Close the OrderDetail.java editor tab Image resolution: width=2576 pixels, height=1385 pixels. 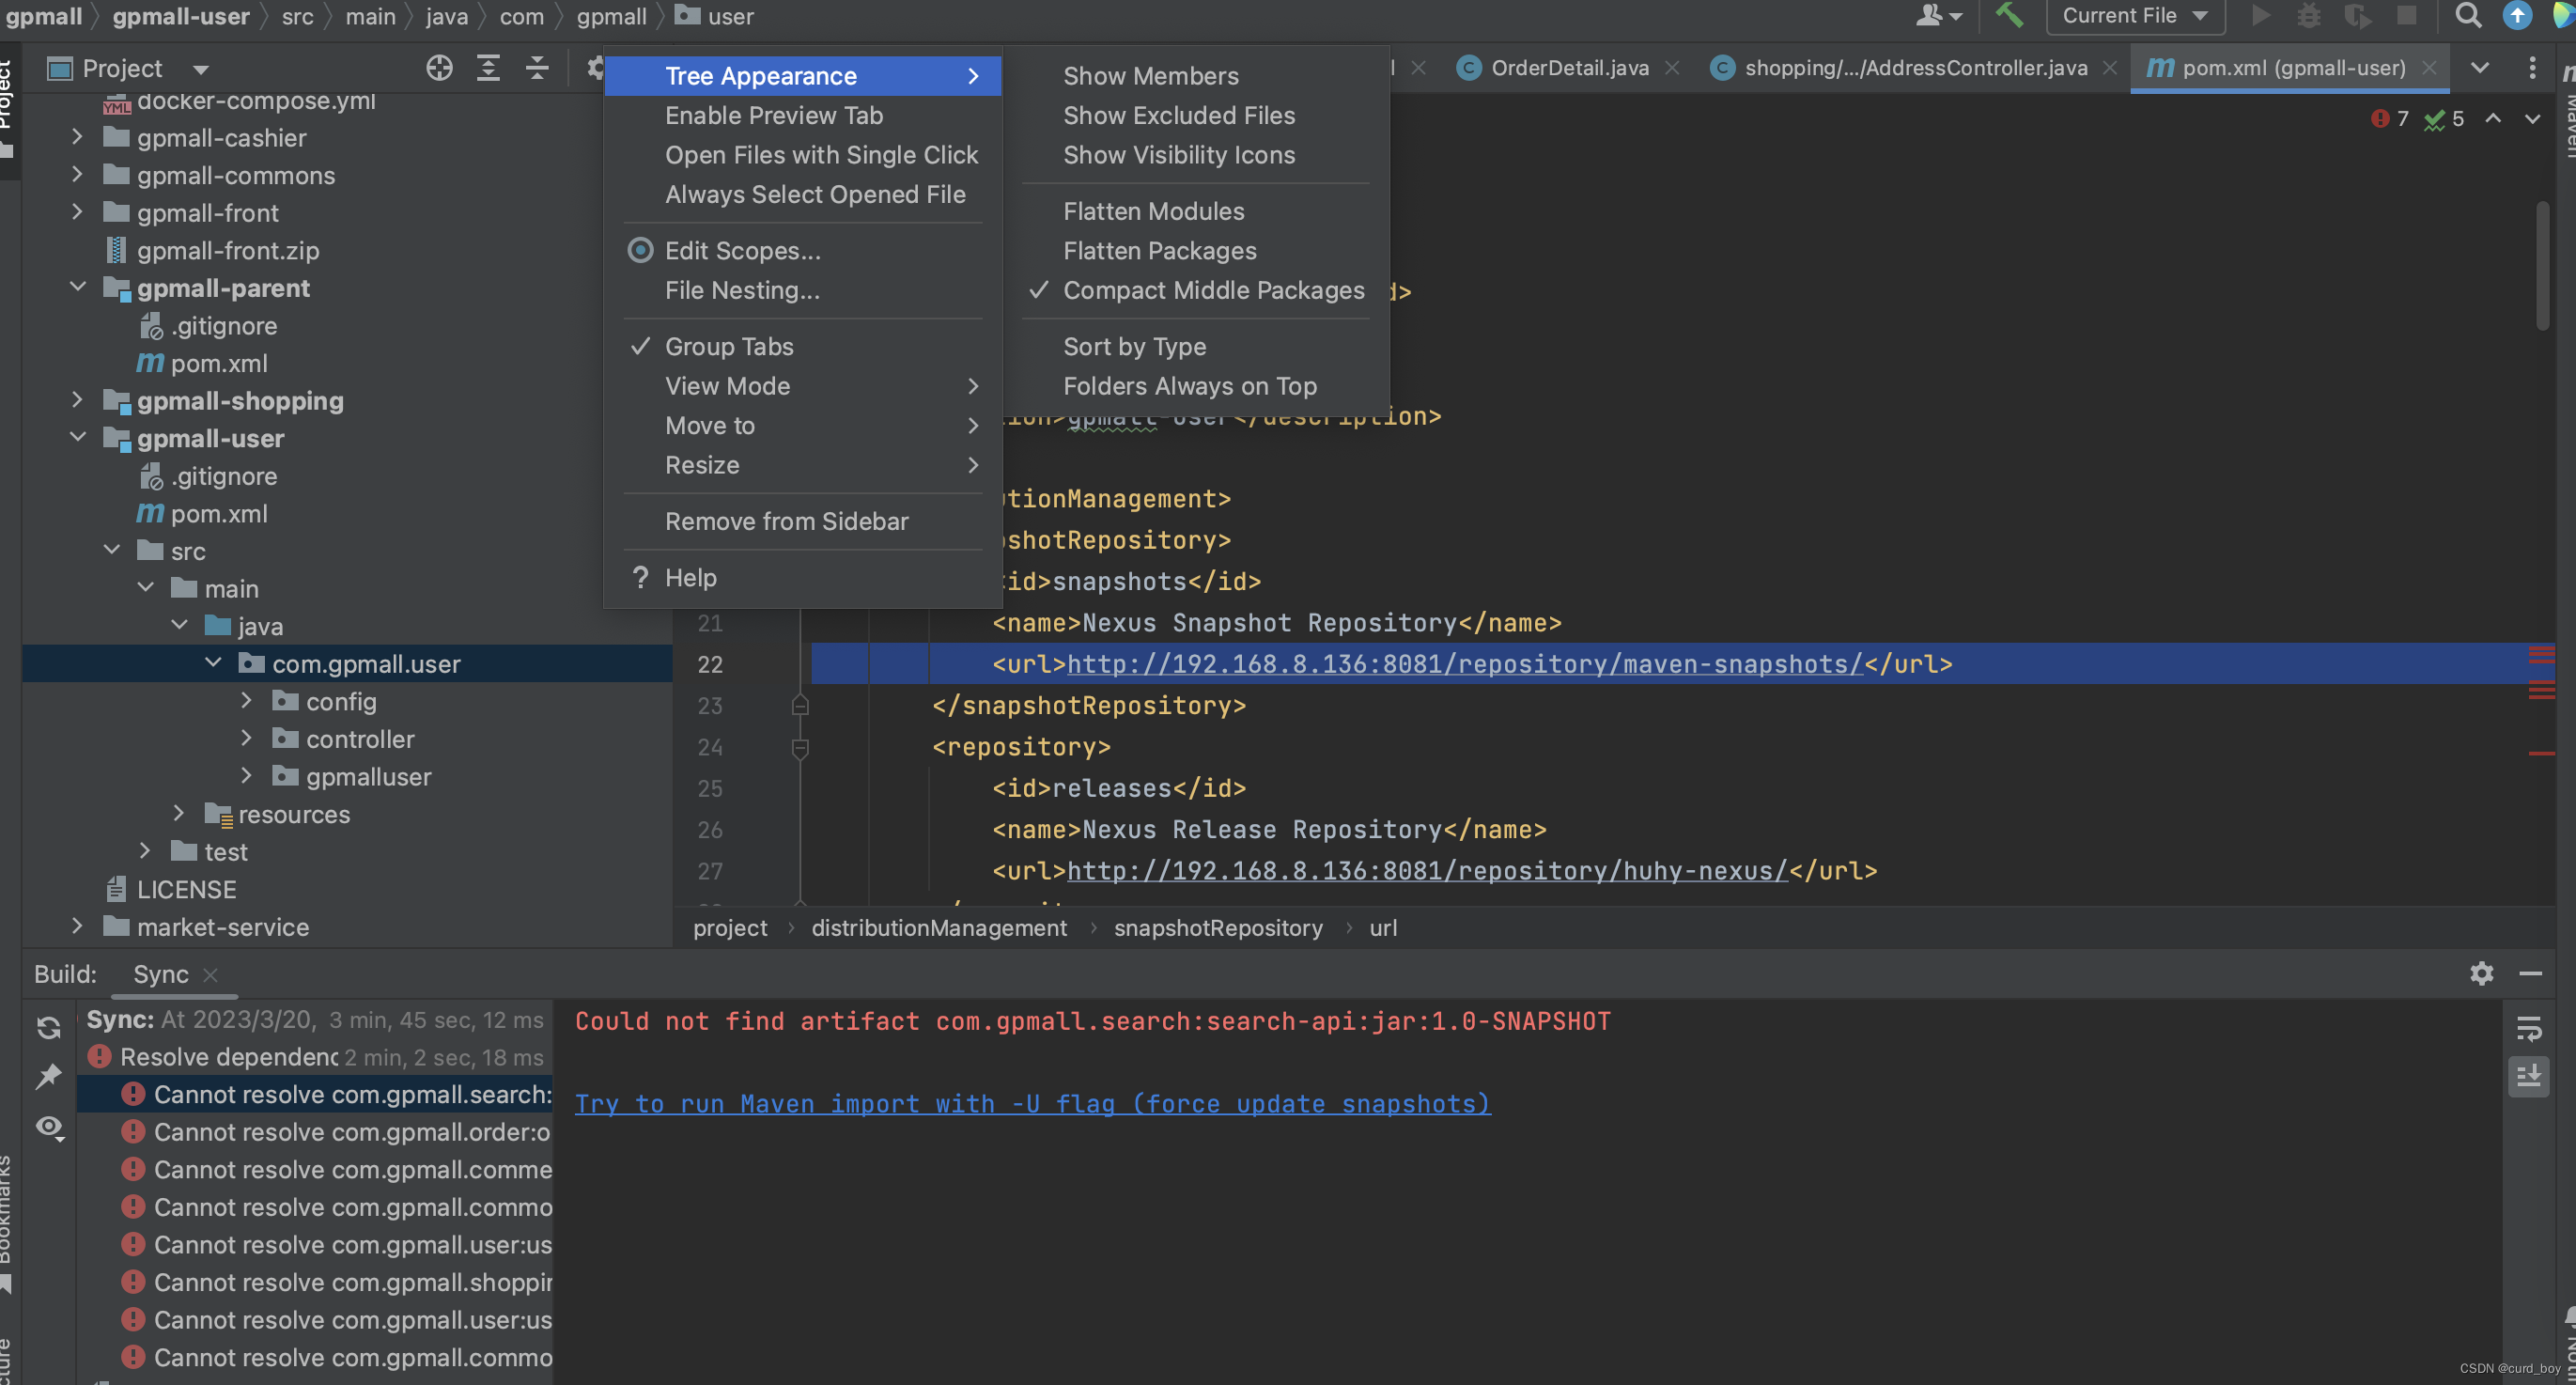click(1671, 68)
